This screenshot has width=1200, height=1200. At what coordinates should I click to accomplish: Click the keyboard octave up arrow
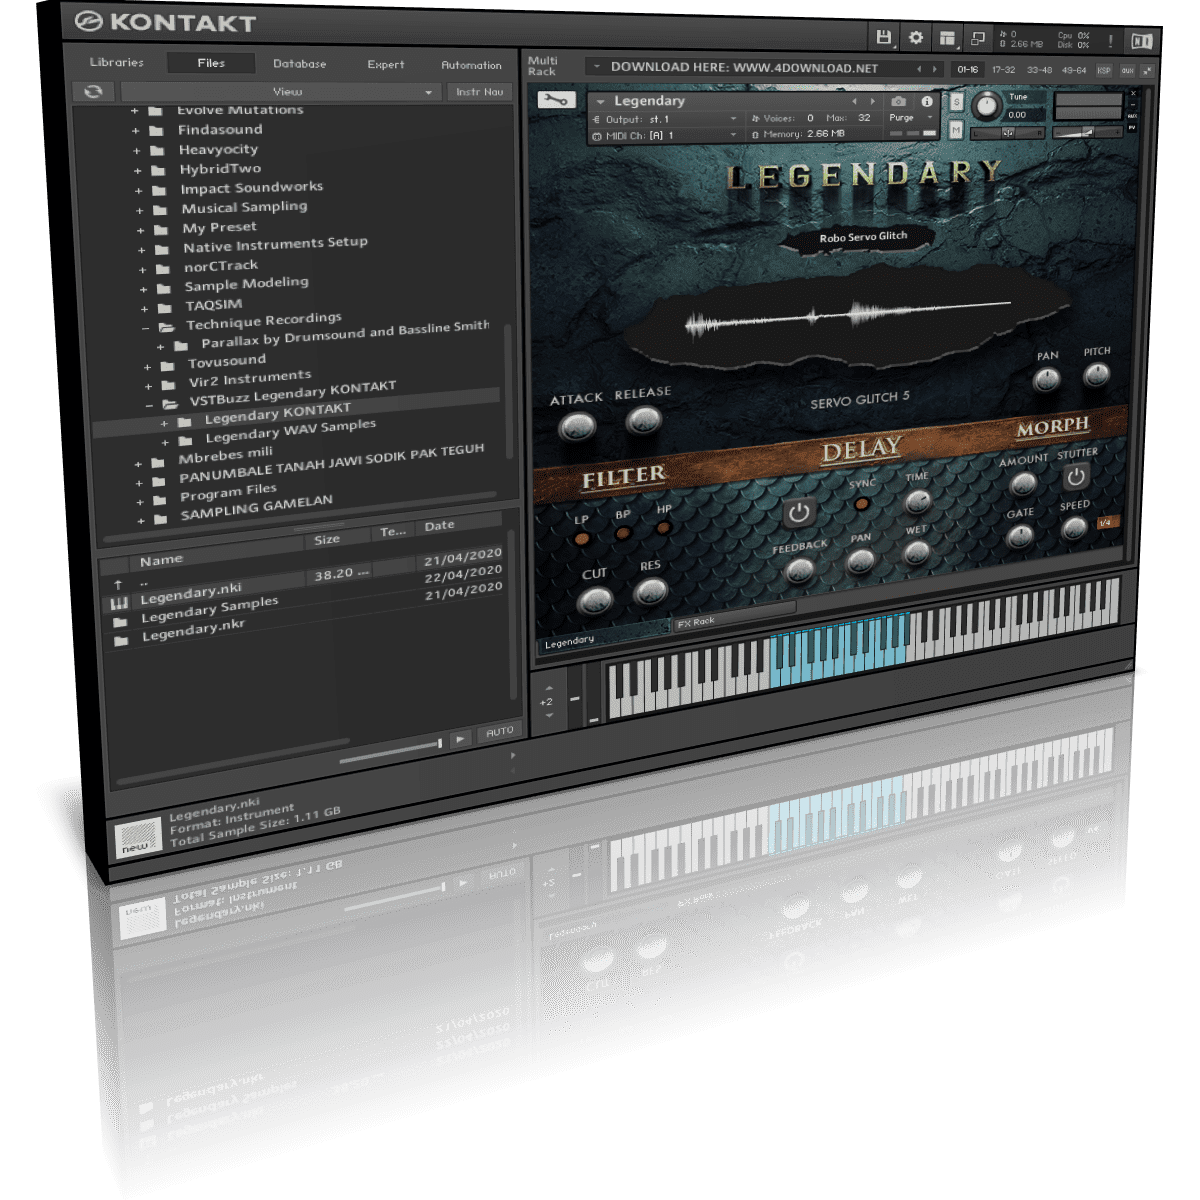548,689
